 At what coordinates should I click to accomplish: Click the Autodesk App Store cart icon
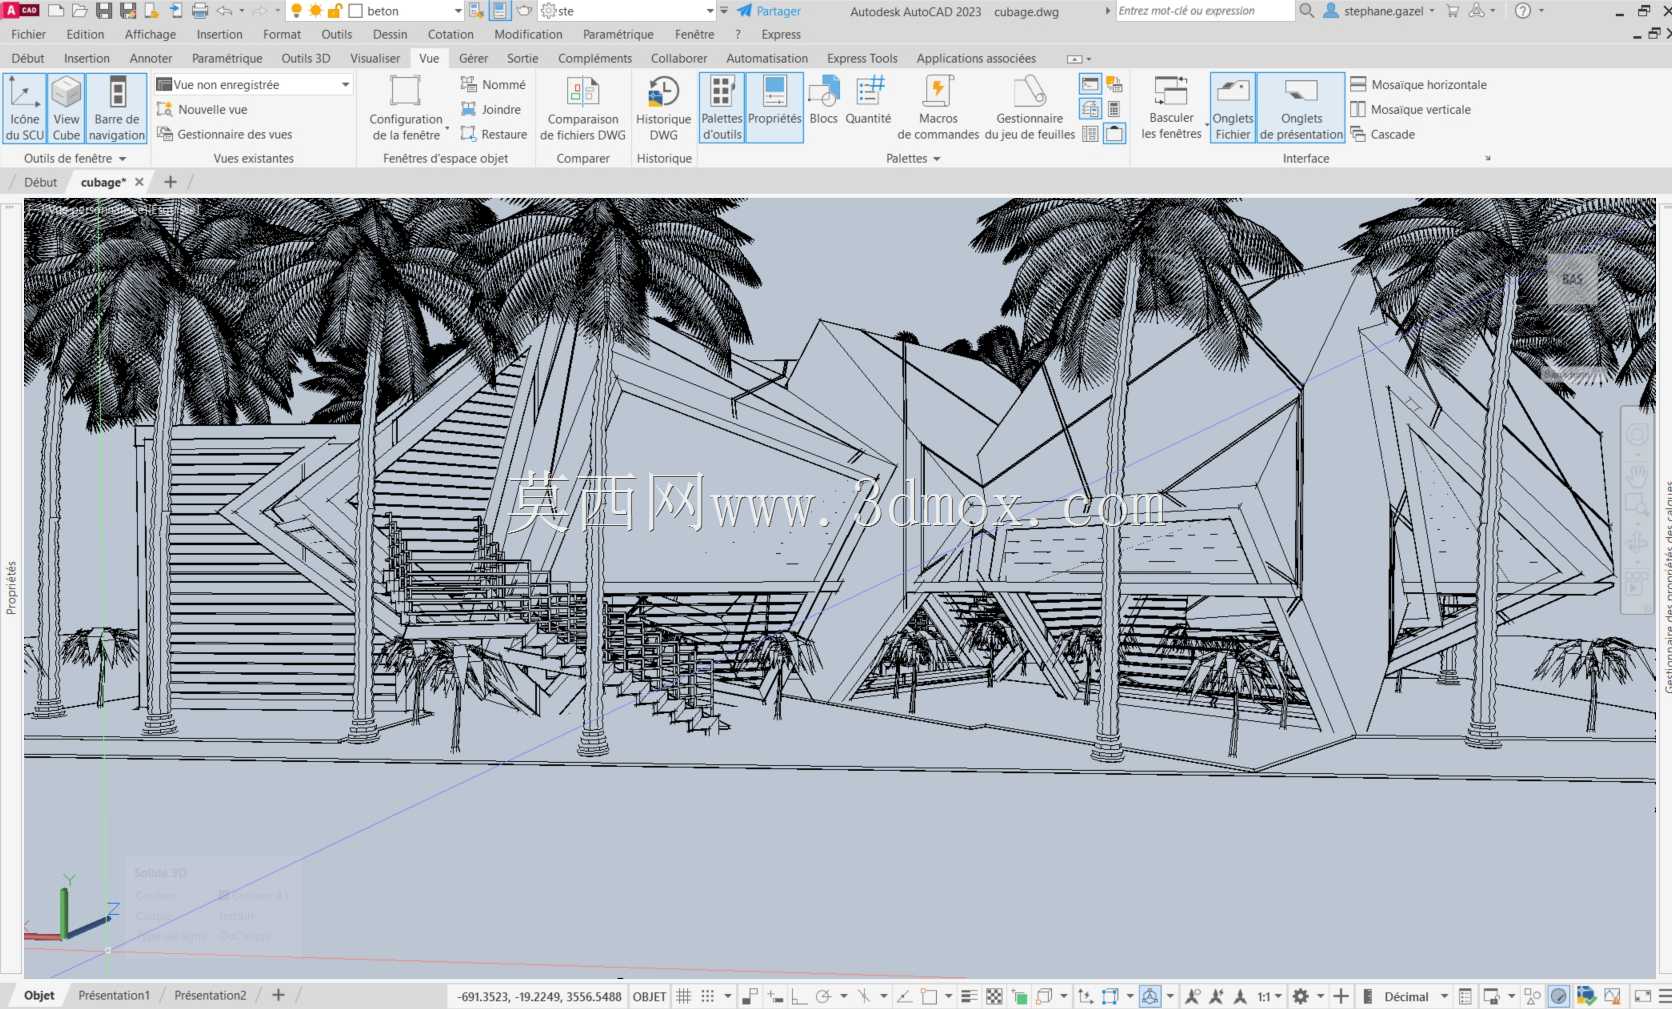tap(1452, 11)
